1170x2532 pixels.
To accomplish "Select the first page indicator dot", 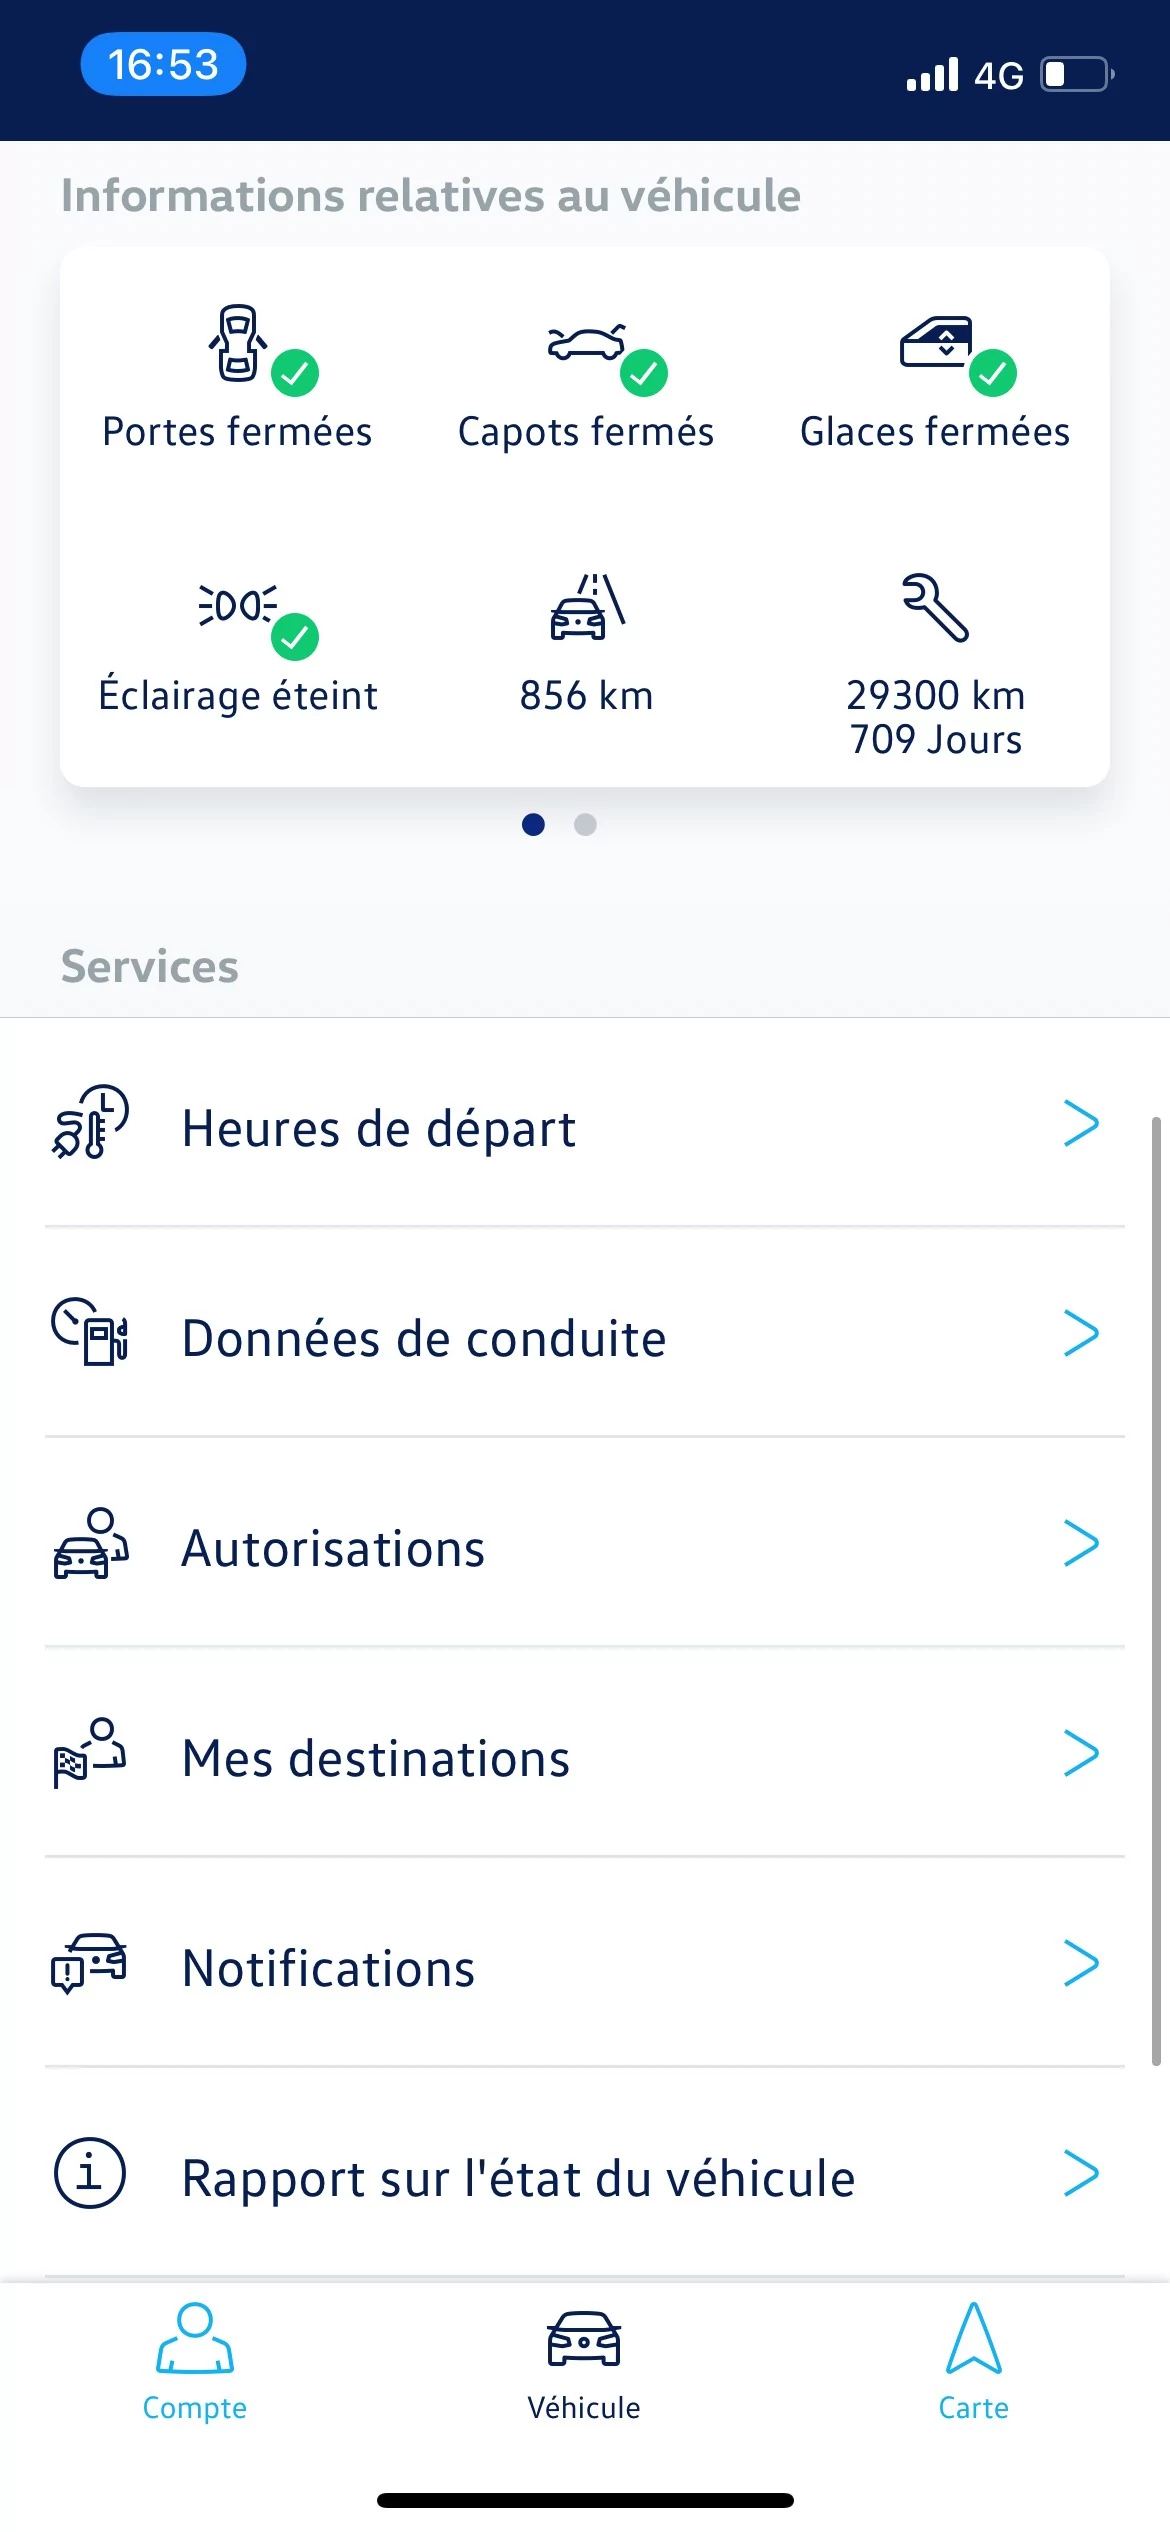I will (x=533, y=824).
